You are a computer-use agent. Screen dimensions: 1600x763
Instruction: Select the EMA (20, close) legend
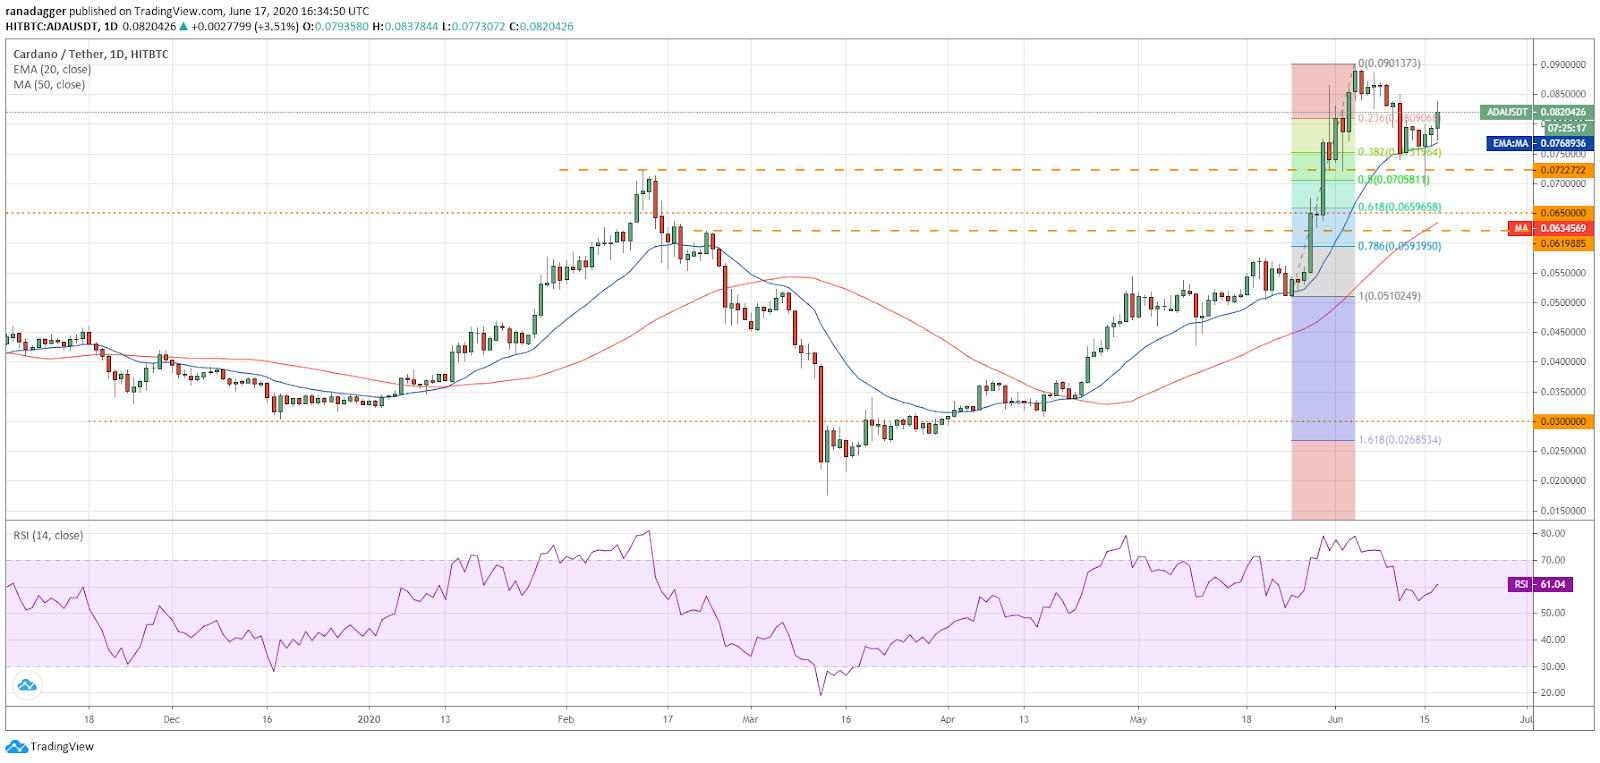[52, 69]
